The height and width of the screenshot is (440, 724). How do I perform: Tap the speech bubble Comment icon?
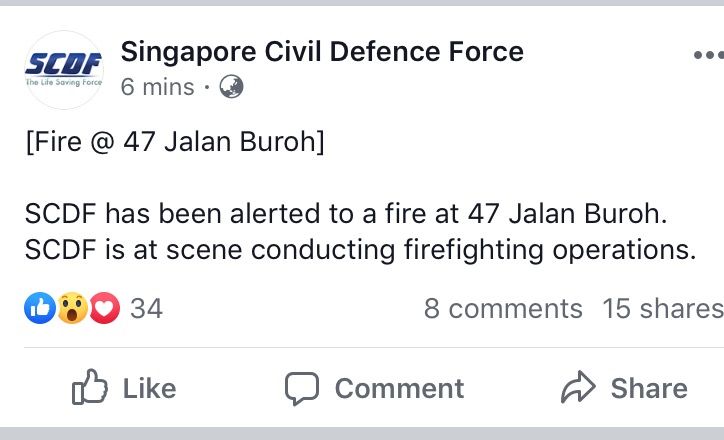301,388
